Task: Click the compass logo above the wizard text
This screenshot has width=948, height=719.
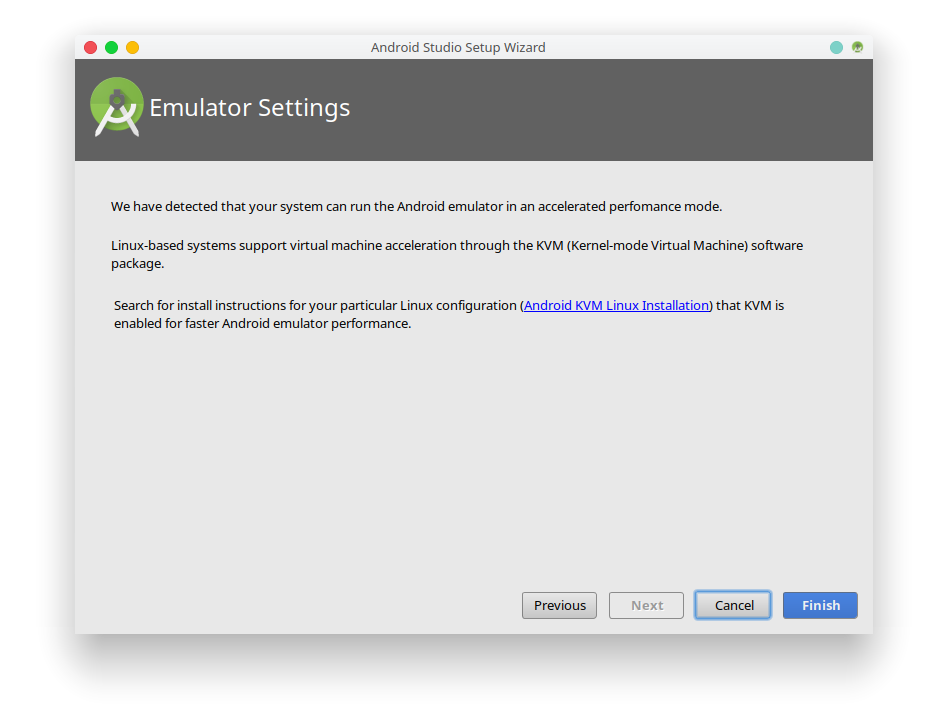Action: click(116, 104)
